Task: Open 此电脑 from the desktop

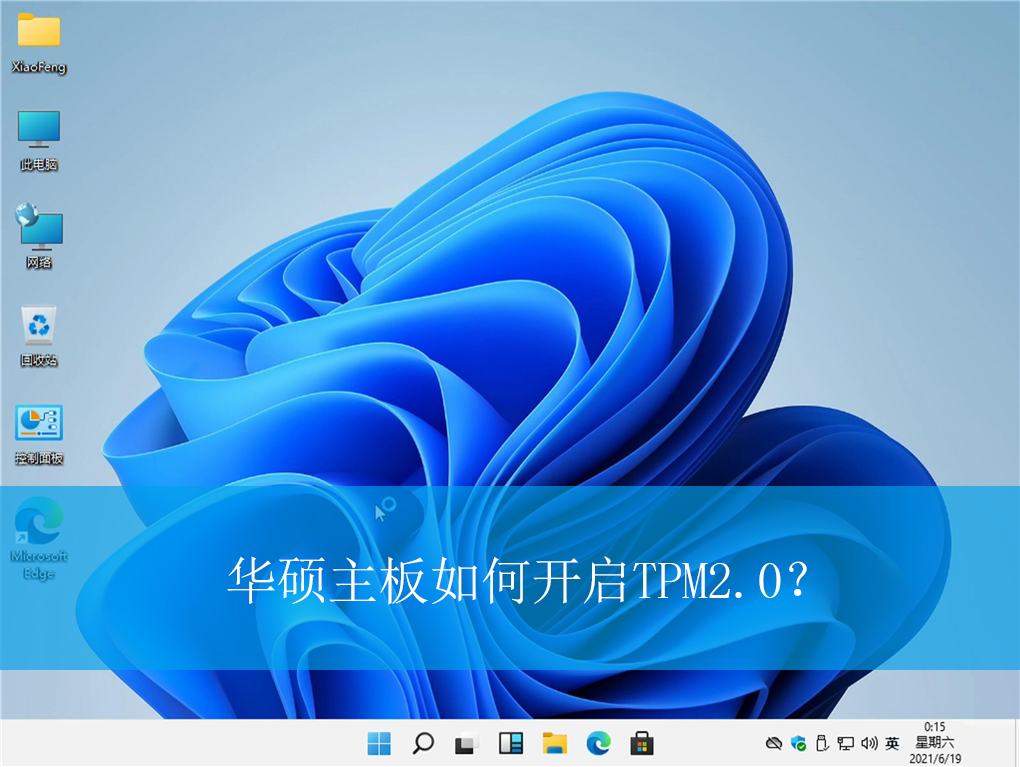Action: pyautogui.click(x=38, y=128)
